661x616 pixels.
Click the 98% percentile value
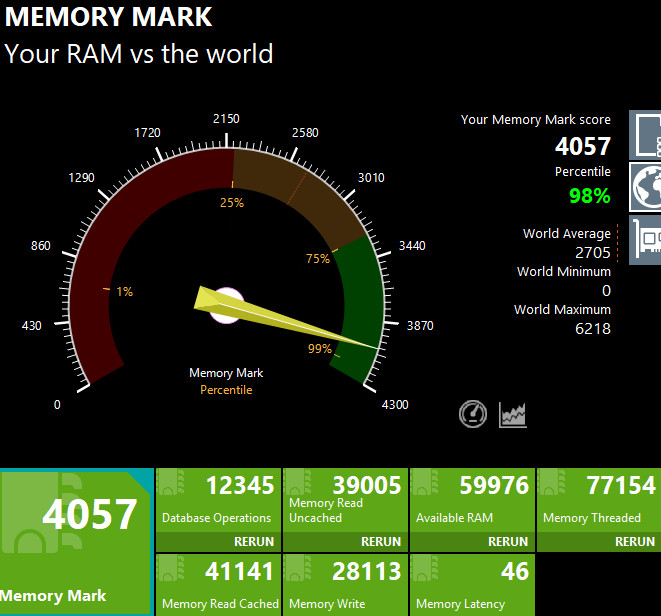589,196
